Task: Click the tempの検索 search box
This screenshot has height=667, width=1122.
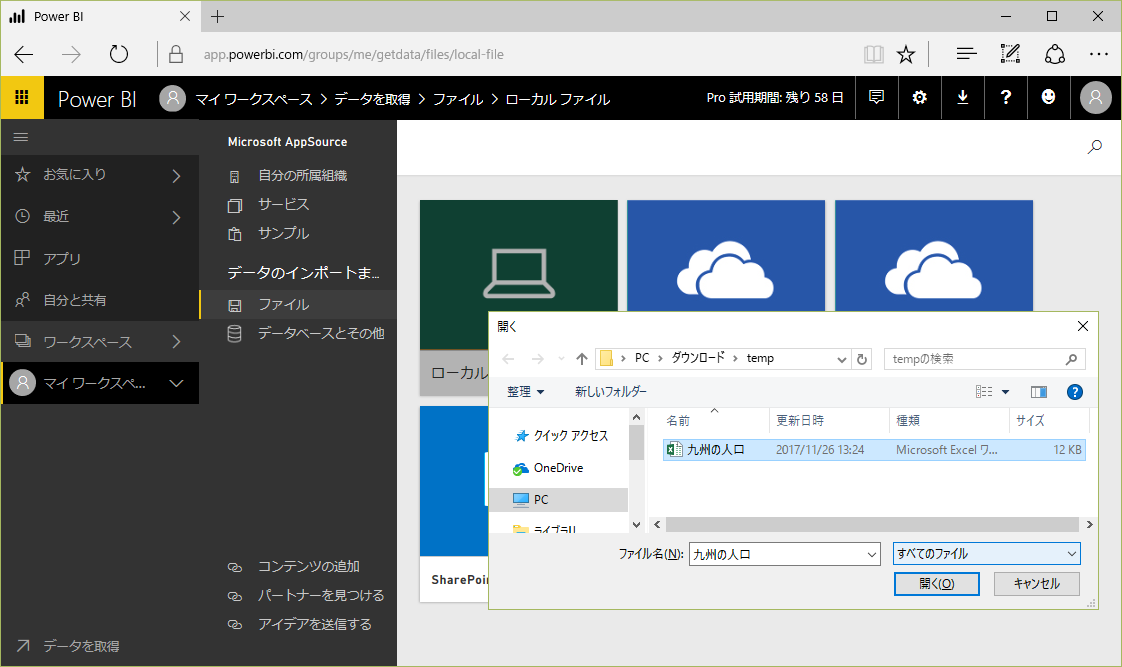Action: click(985, 359)
